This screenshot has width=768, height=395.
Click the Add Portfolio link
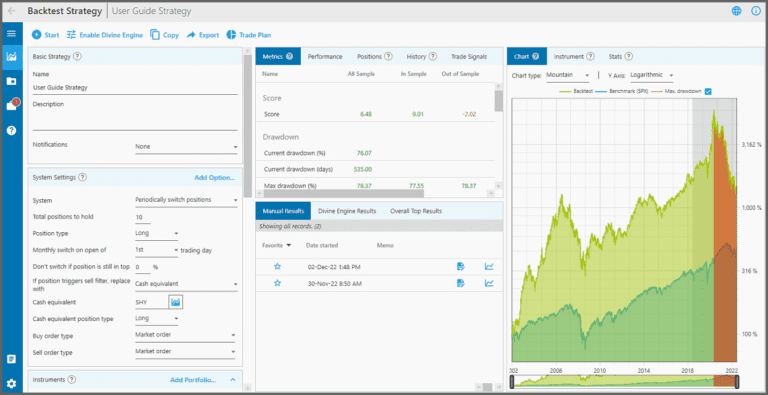click(x=193, y=379)
